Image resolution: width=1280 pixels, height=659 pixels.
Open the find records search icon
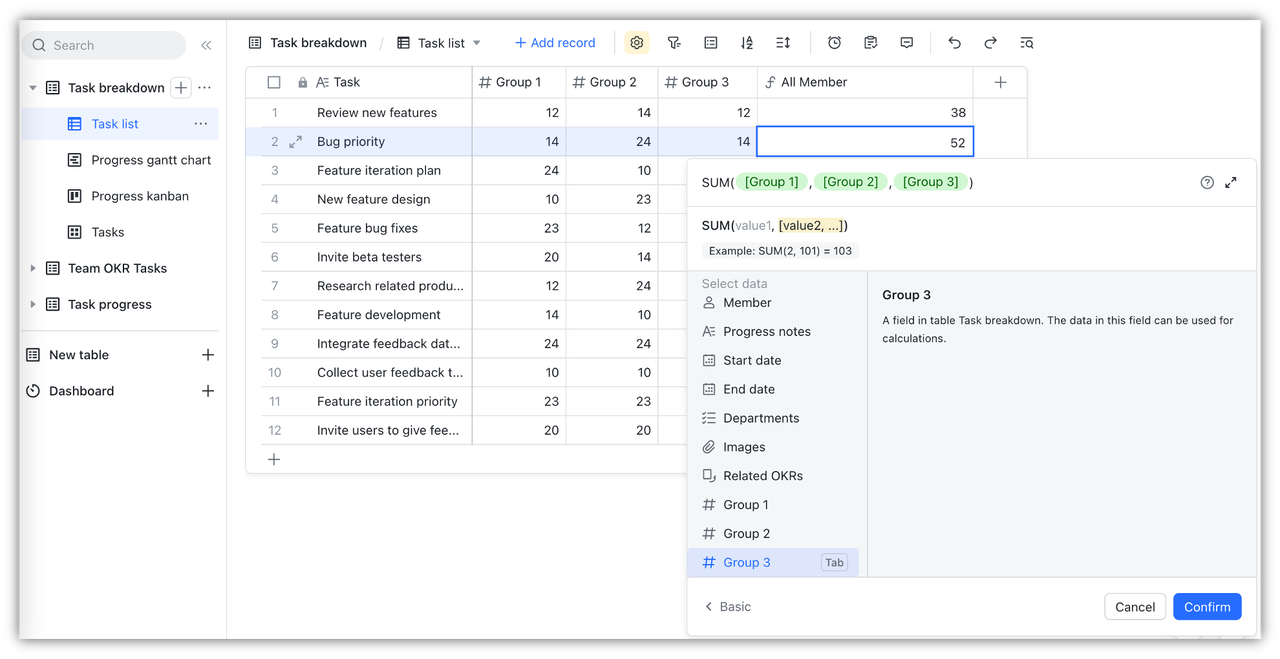(1026, 43)
